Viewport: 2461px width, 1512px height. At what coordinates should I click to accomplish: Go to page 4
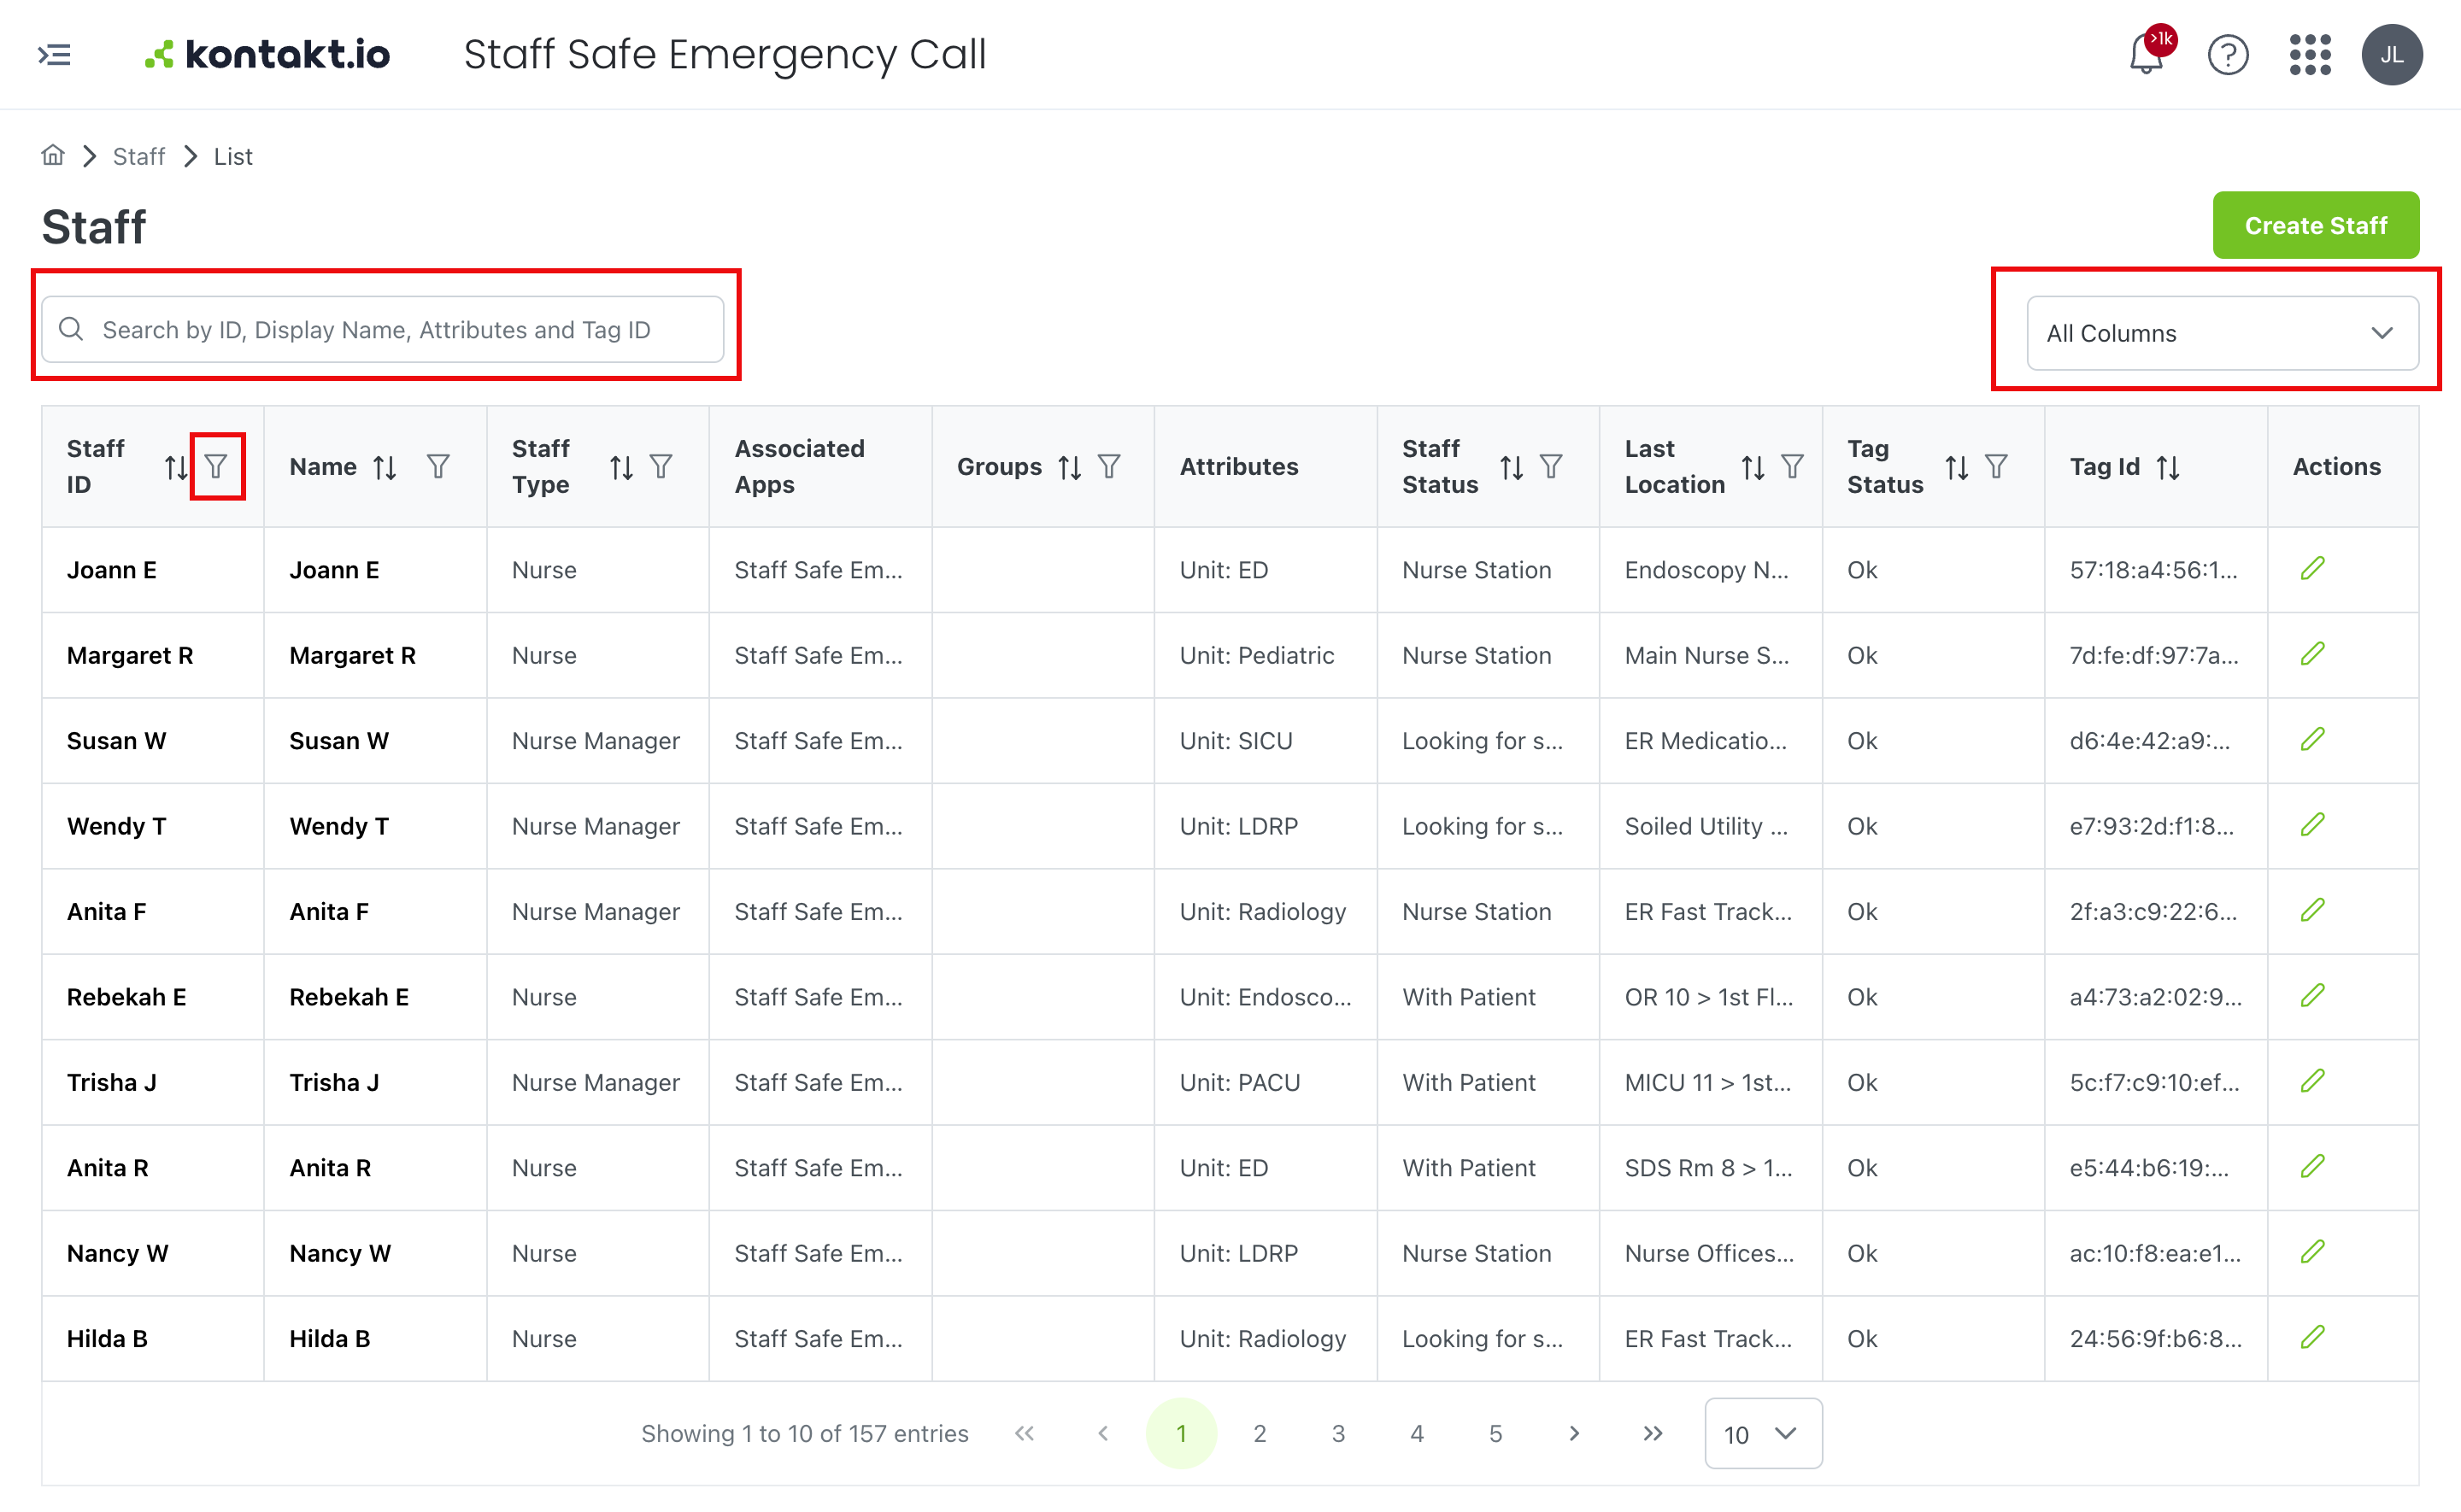1417,1434
